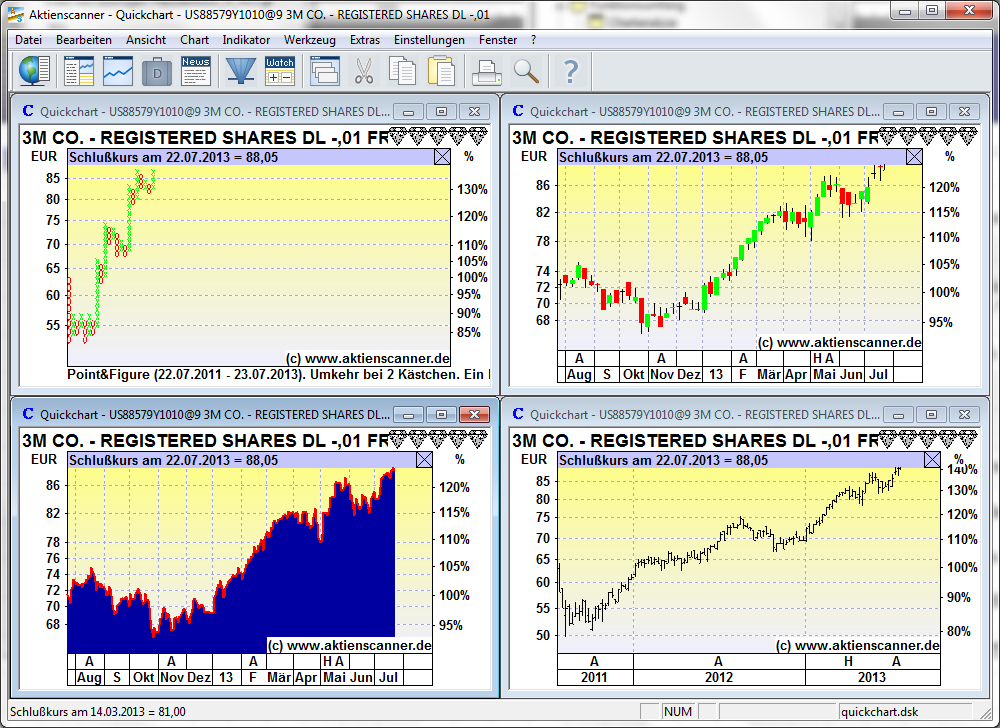Click the aktienscanner.de link in blue area chart
The height and width of the screenshot is (728, 1000).
pos(349,645)
